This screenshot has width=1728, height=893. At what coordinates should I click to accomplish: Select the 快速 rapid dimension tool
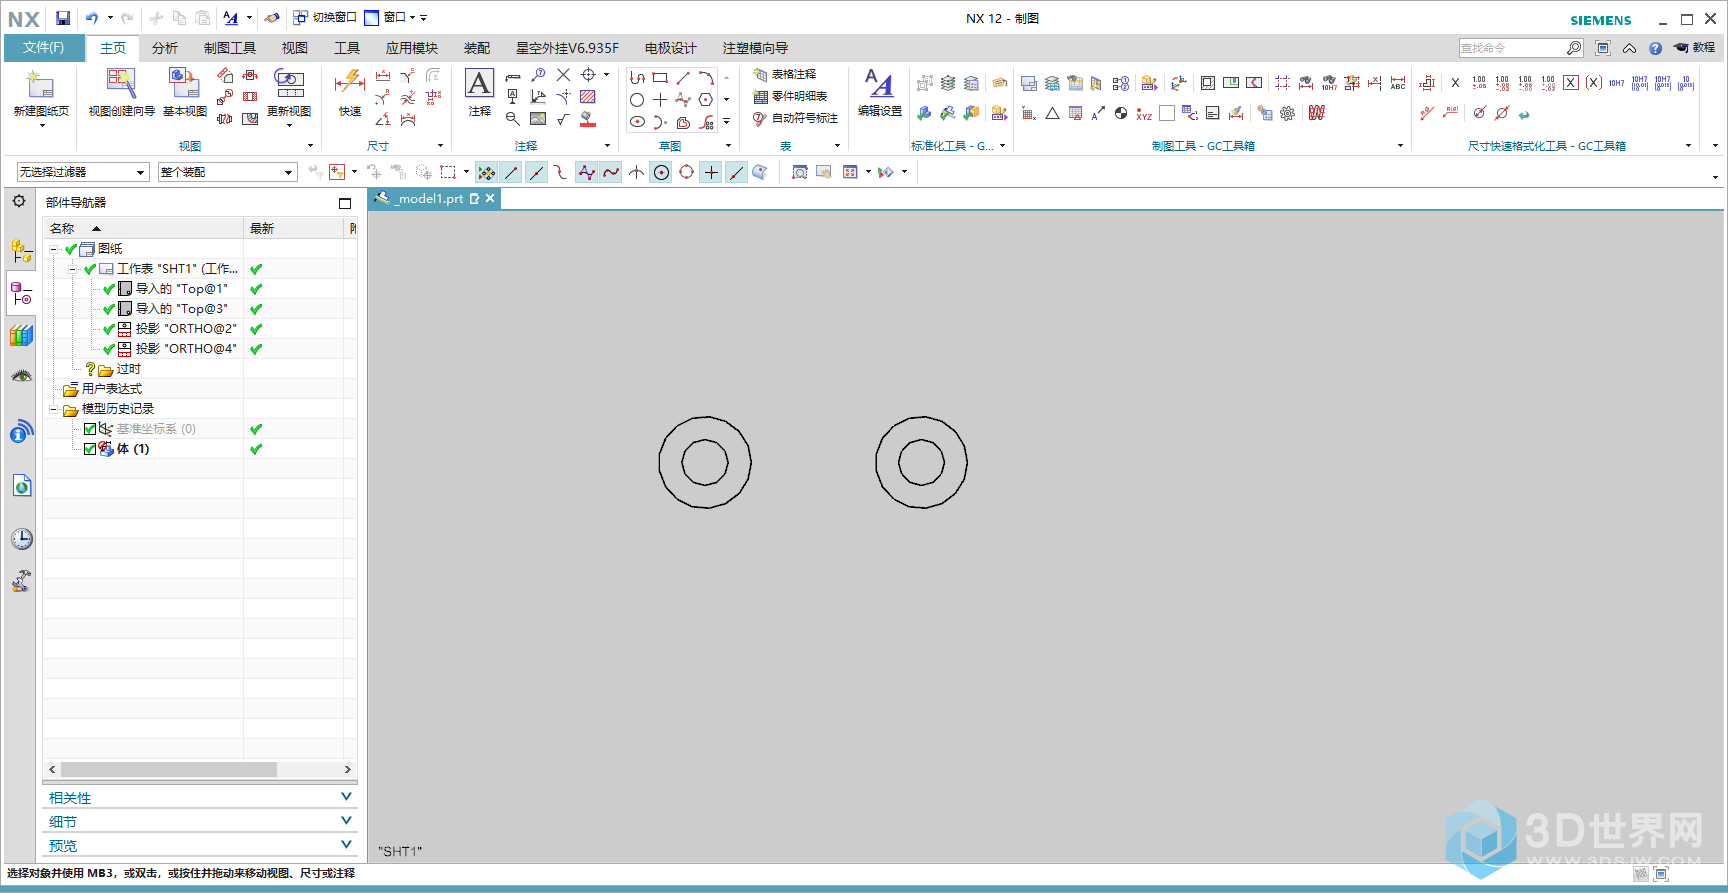point(349,84)
